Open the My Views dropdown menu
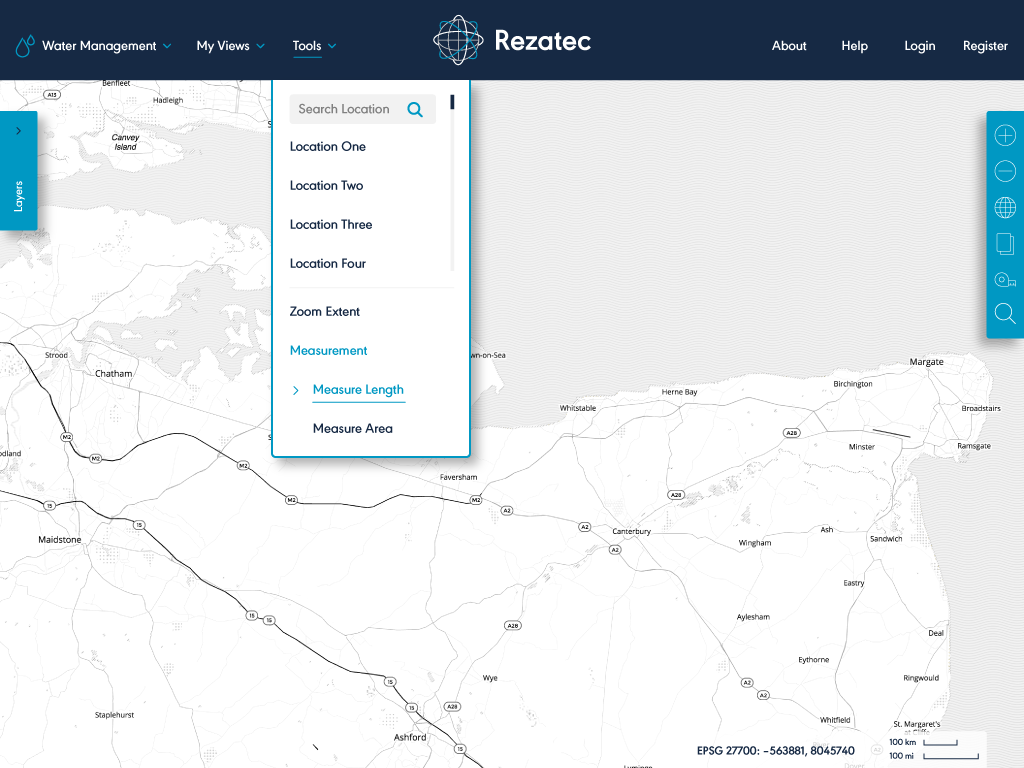This screenshot has width=1024, height=768. (231, 46)
